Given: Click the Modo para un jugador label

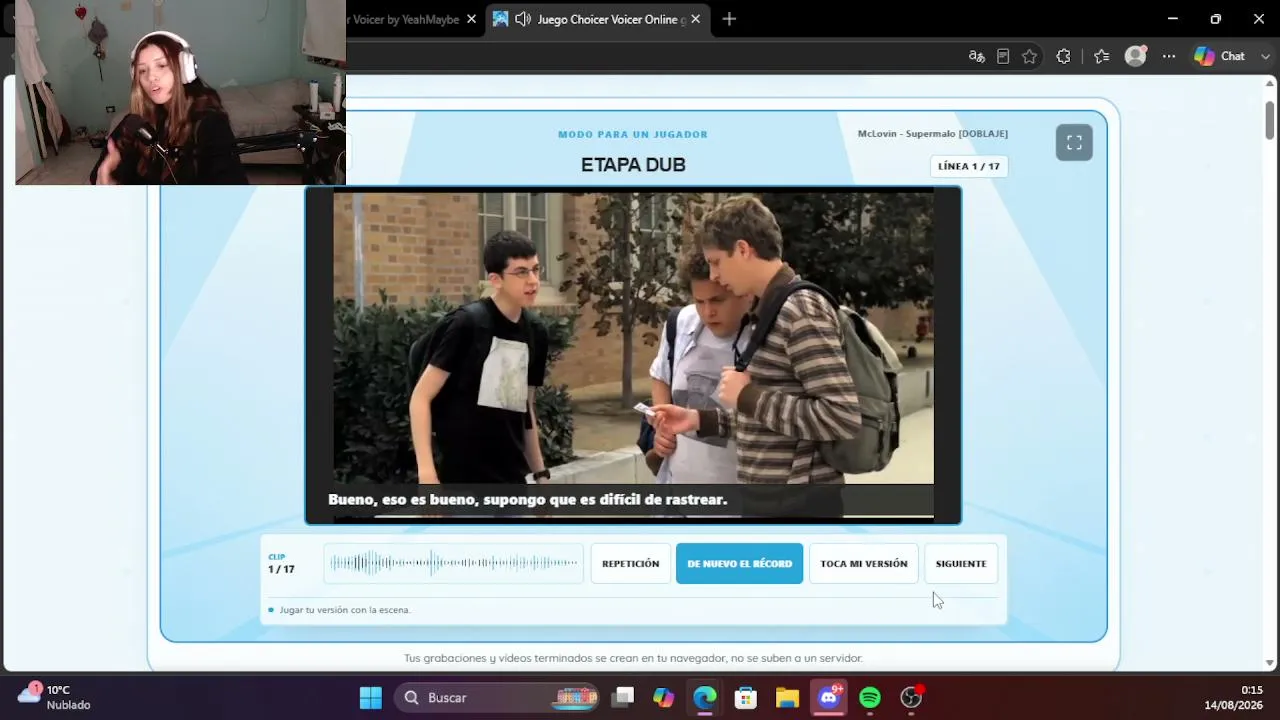Looking at the screenshot, I should pyautogui.click(x=633, y=134).
